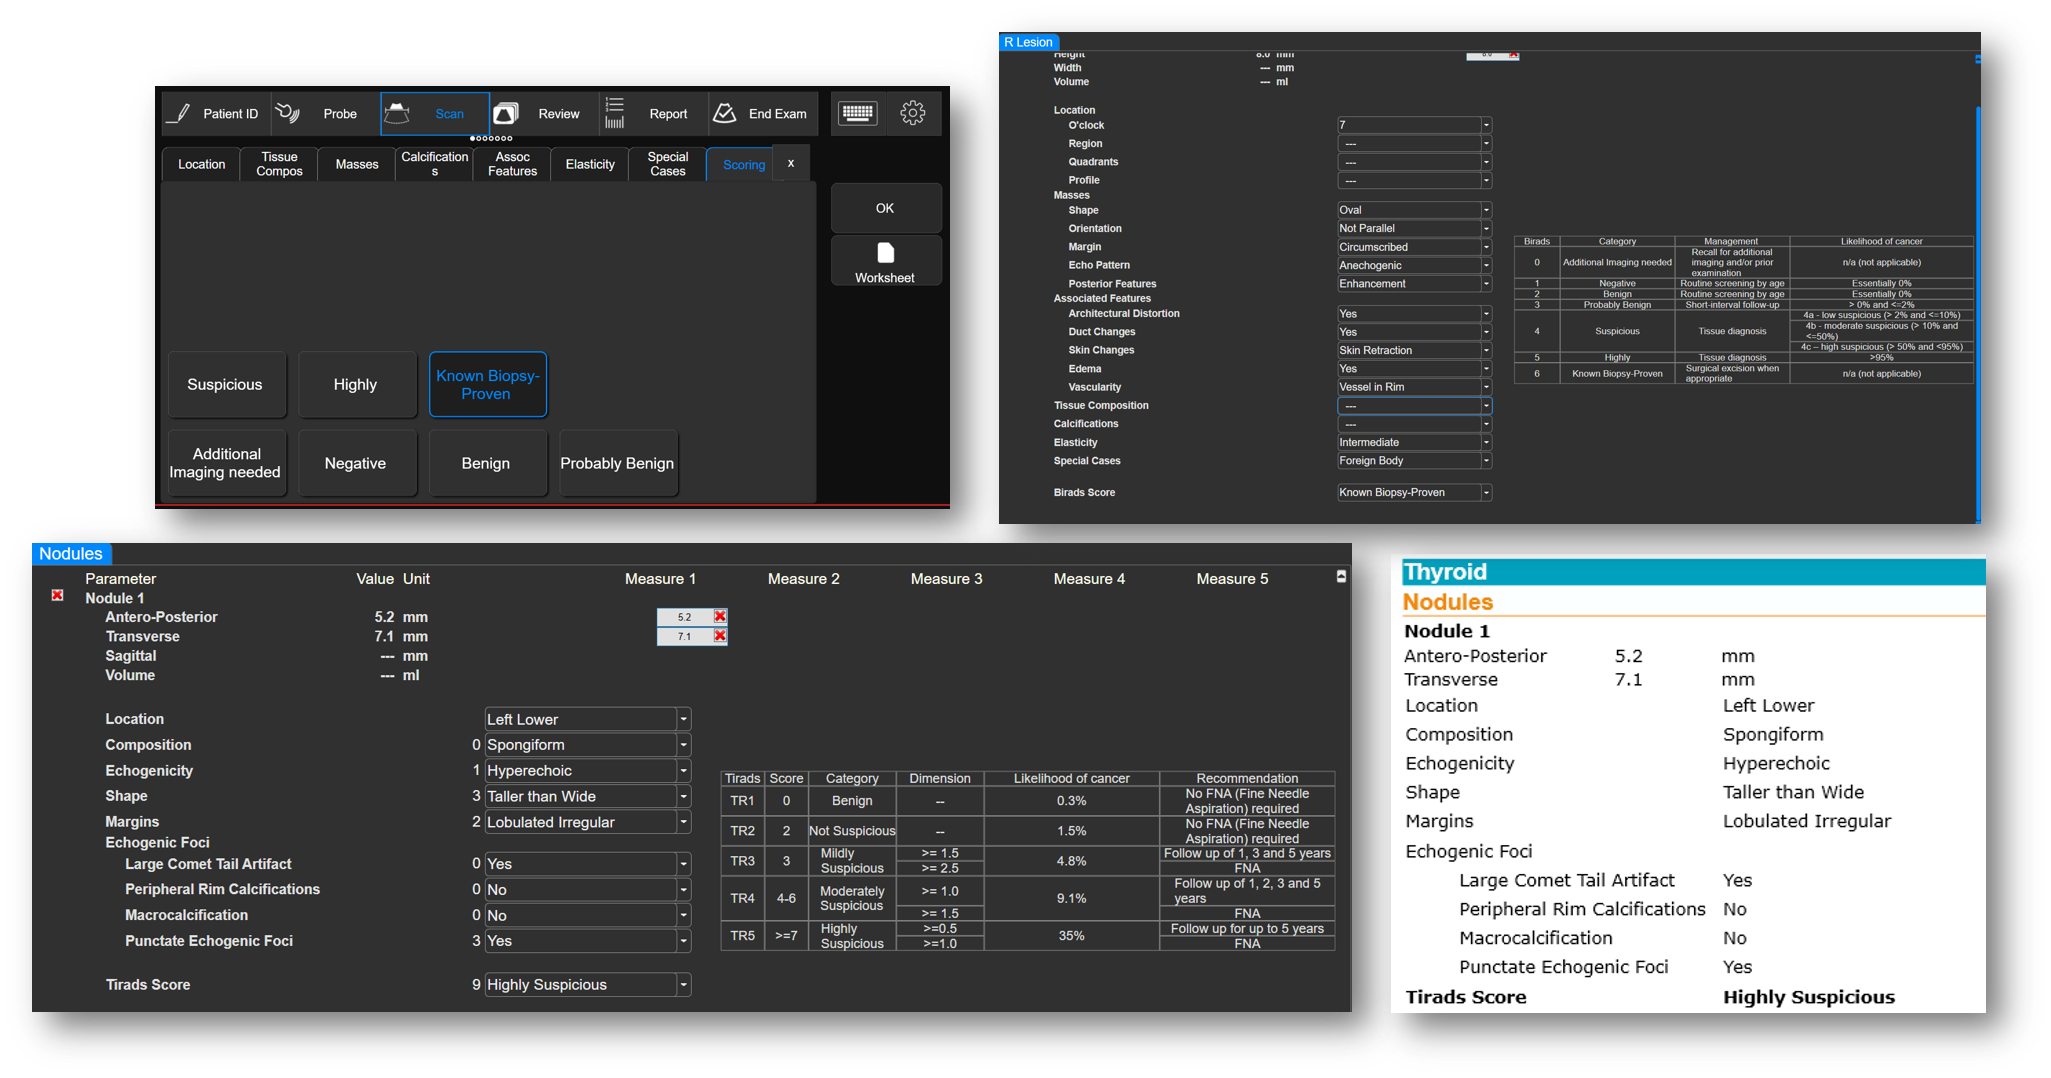2051x1078 pixels.
Task: Expand the Echogenicity dropdown
Action: pyautogui.click(x=684, y=771)
